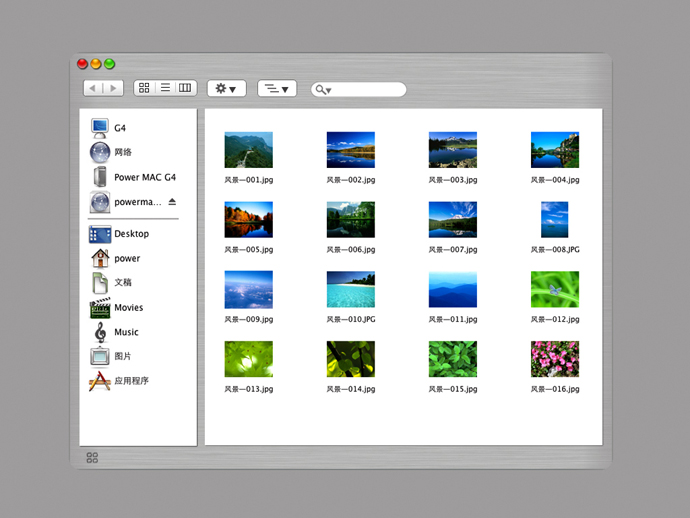Select the 网络 network globe icon
690x518 pixels.
100,153
